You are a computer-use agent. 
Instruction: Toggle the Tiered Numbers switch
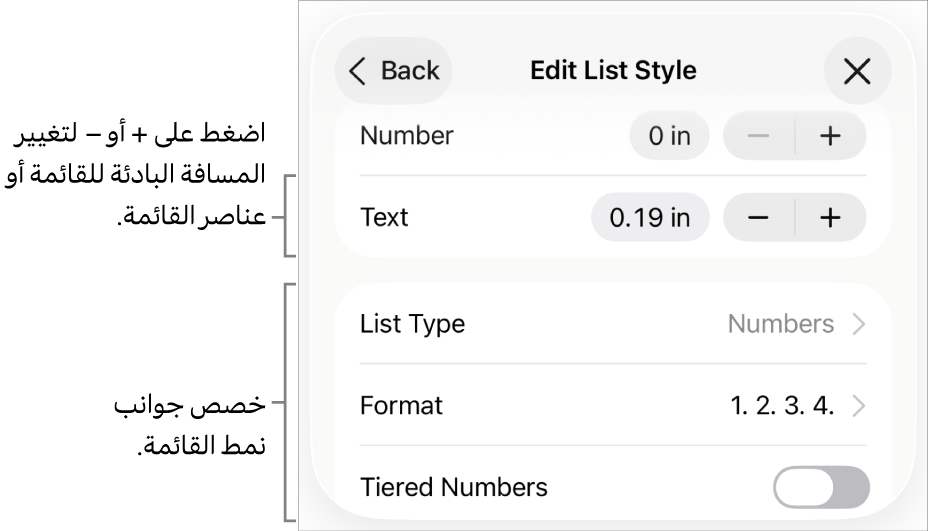(821, 488)
